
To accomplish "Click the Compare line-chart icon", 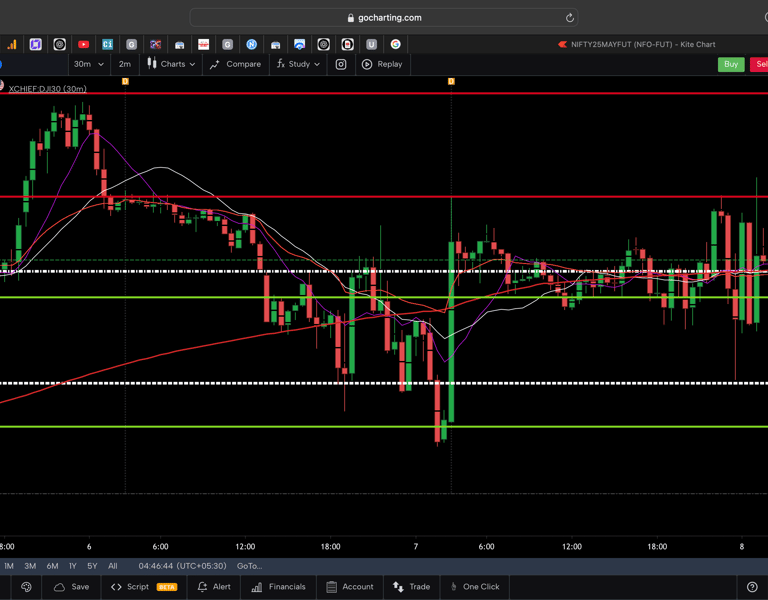I will [x=215, y=64].
